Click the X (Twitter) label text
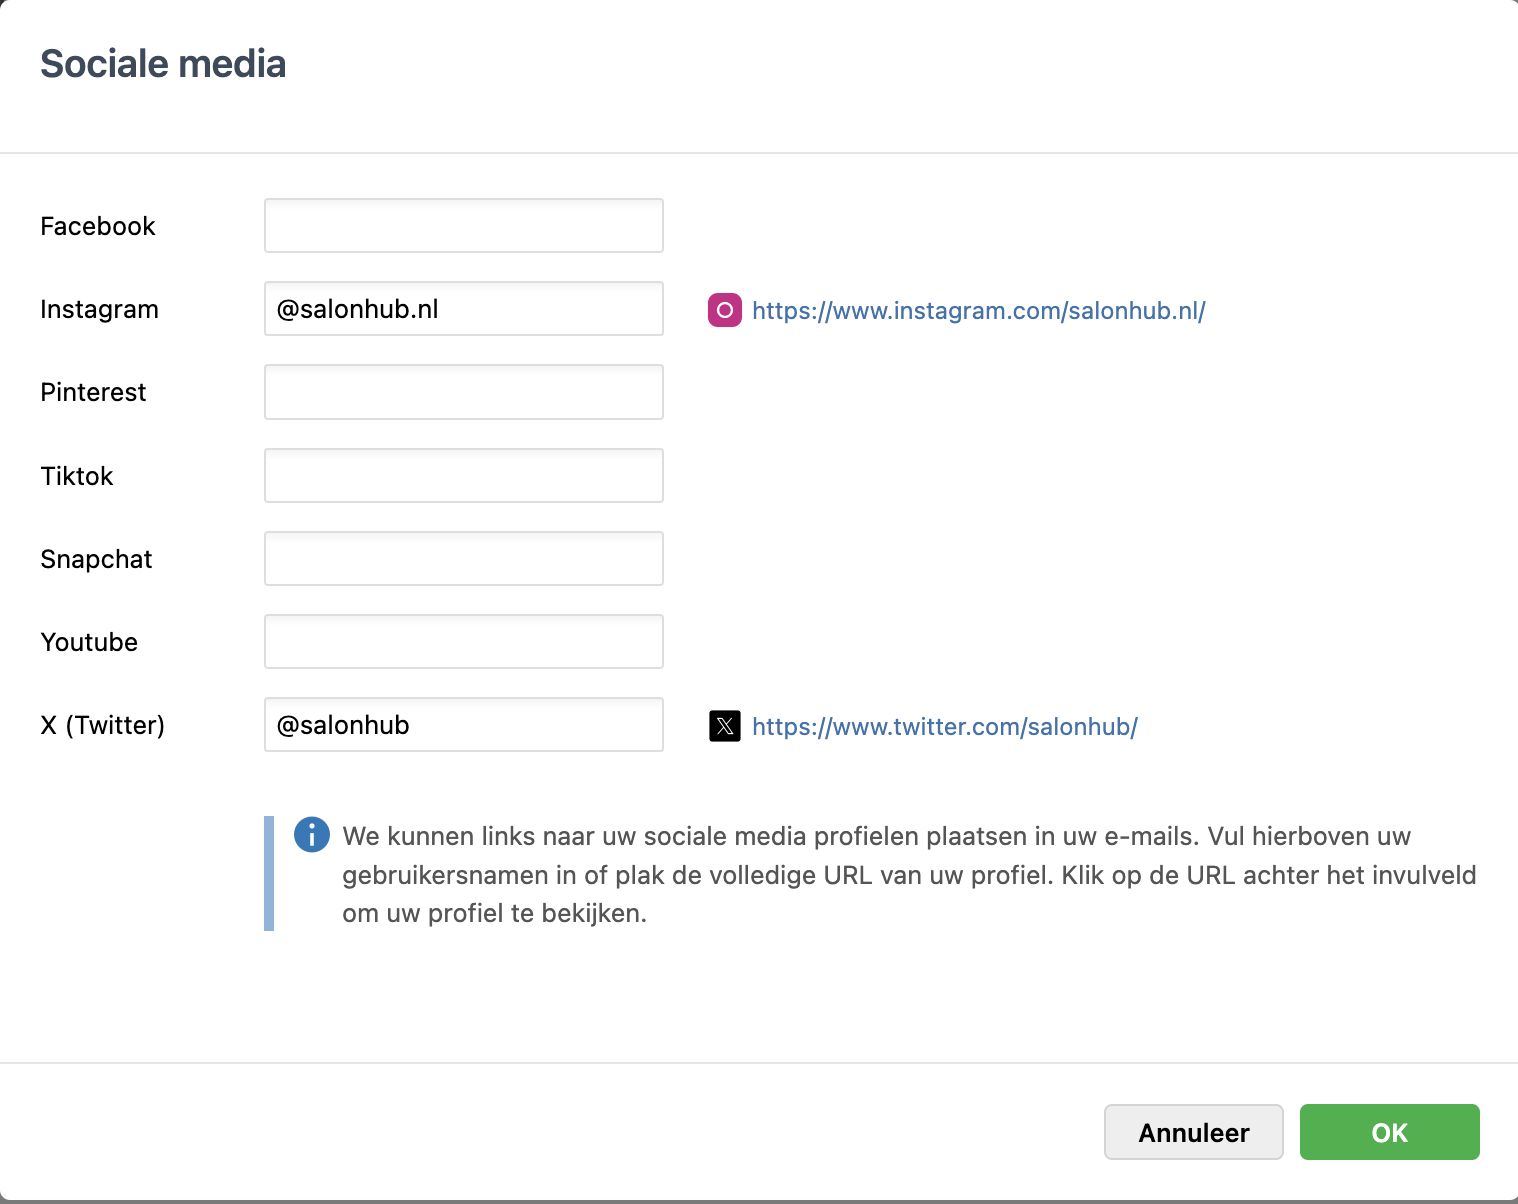This screenshot has height=1204, width=1518. click(102, 725)
